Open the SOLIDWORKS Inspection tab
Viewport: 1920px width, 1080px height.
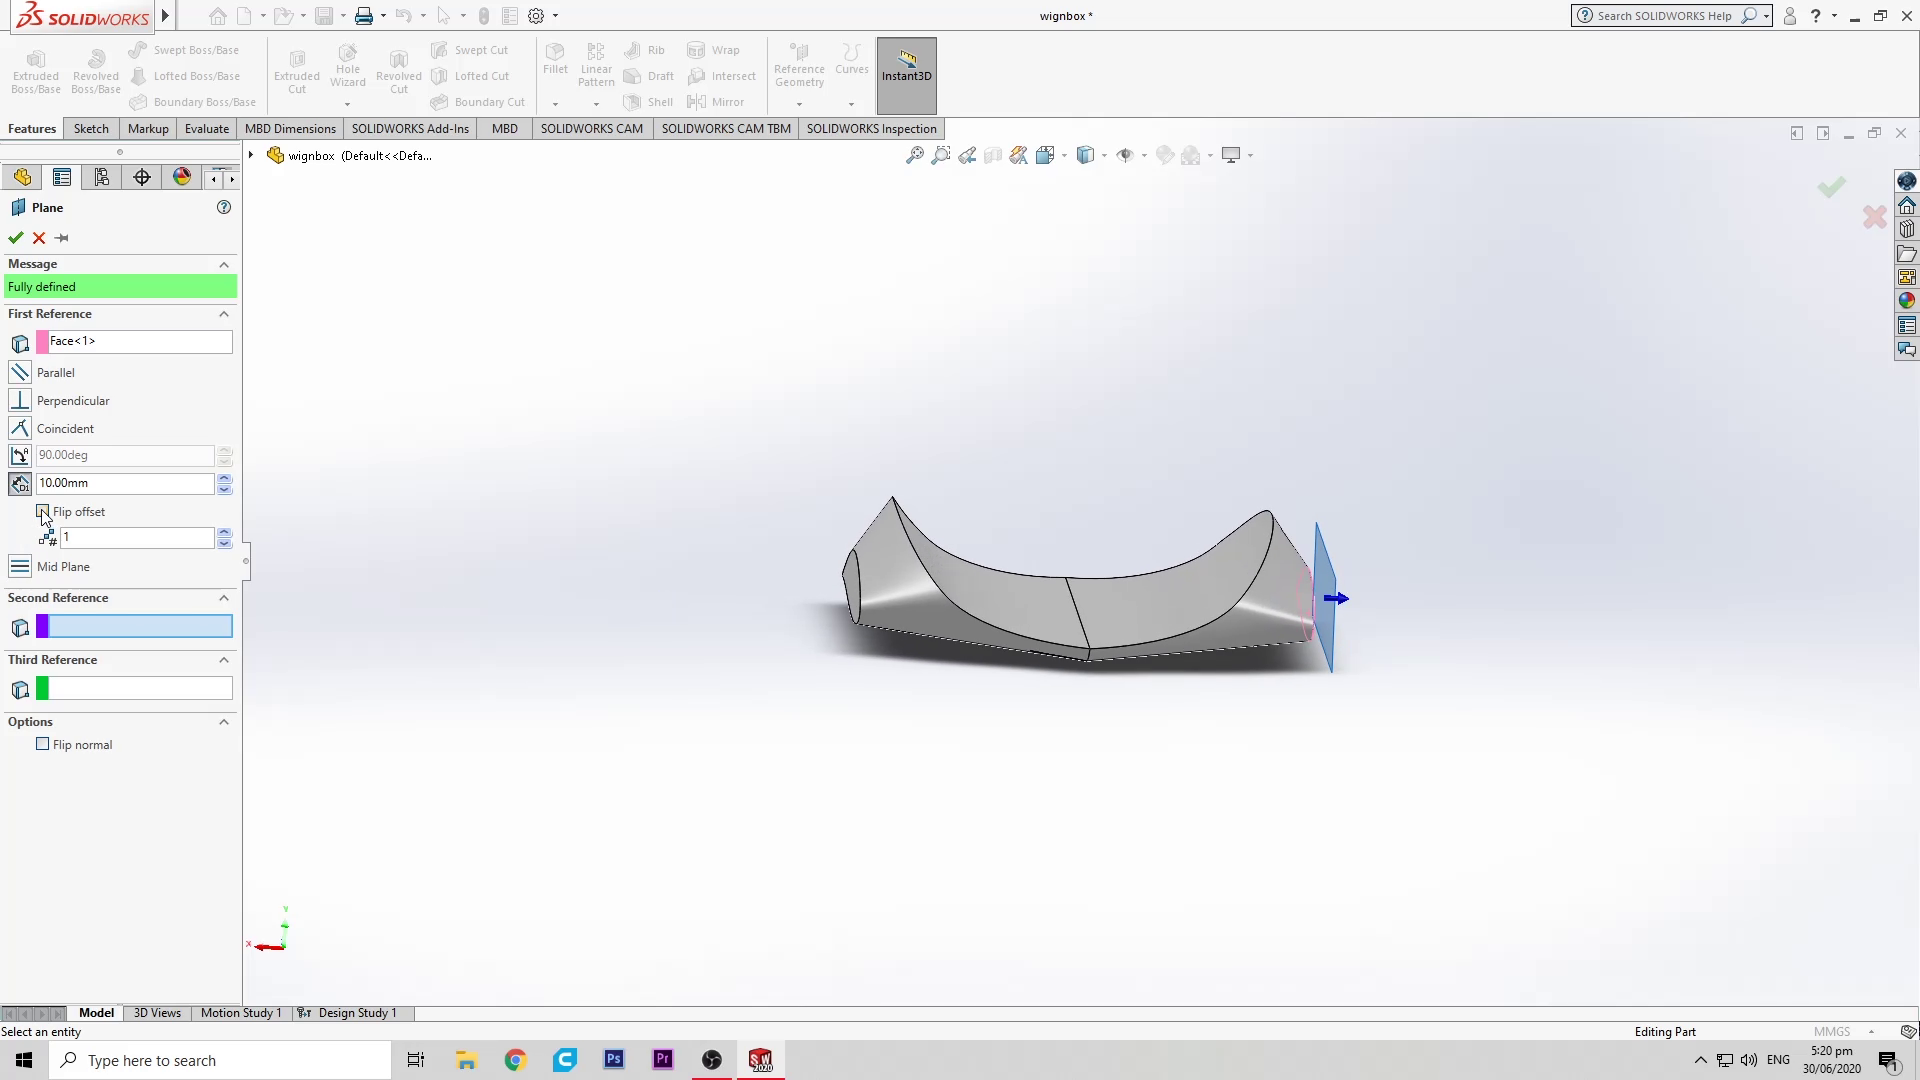(872, 128)
